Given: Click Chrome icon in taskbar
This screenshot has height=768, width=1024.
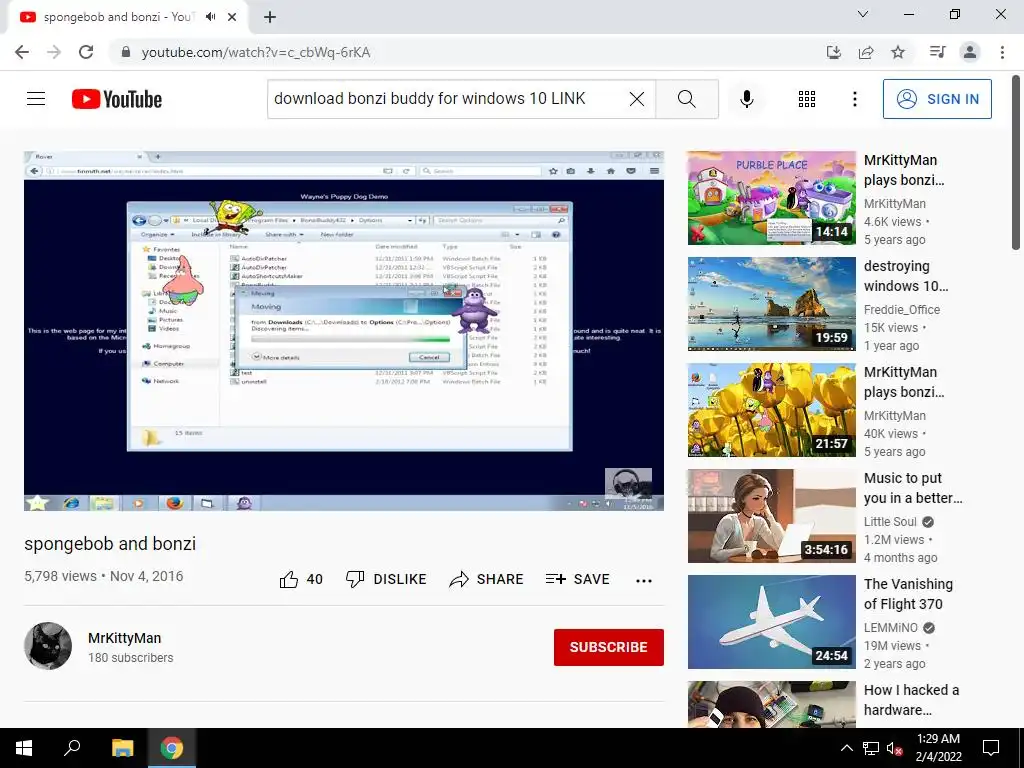Looking at the screenshot, I should 172,748.
